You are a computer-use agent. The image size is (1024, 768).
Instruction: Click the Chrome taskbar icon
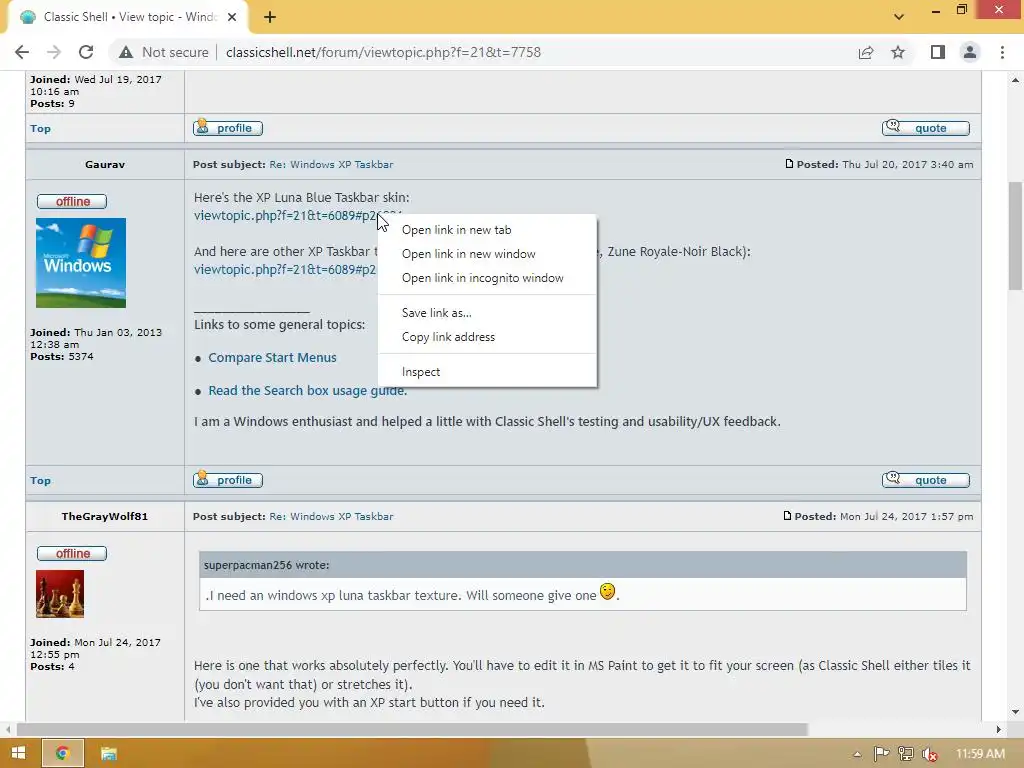point(63,753)
